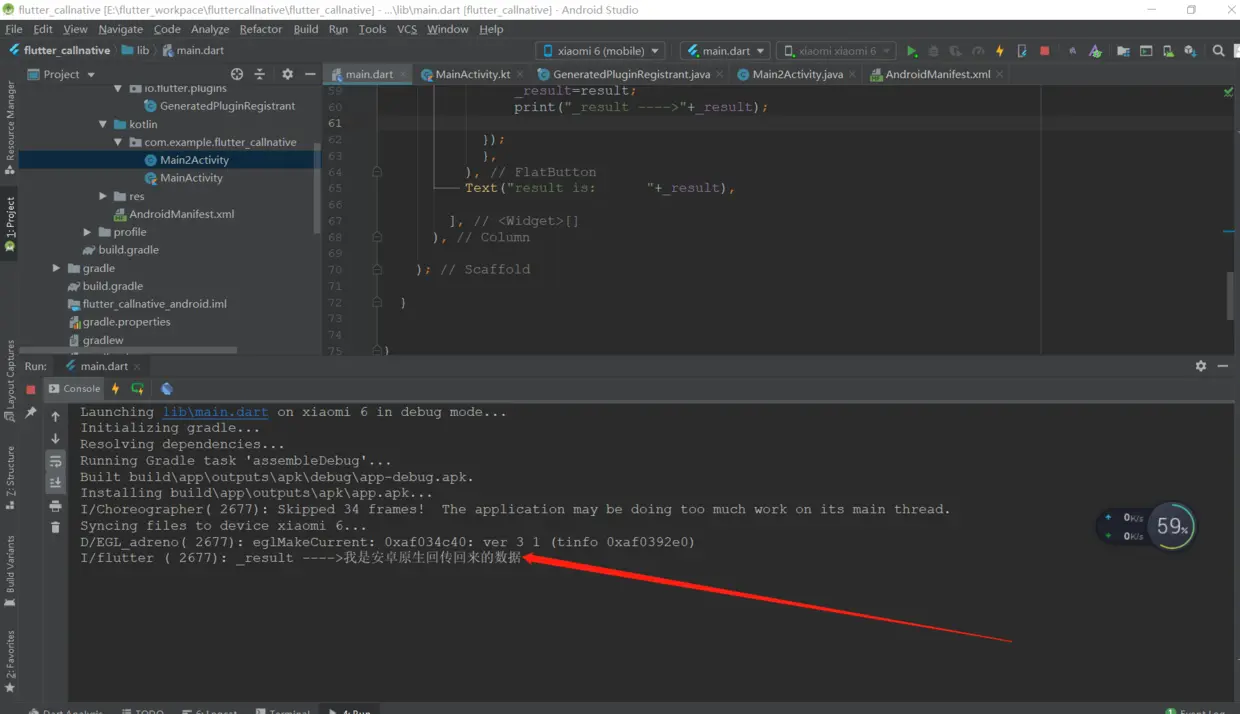Expand the res folder in project tree
Viewport: 1240px width, 714px height.
(103, 196)
